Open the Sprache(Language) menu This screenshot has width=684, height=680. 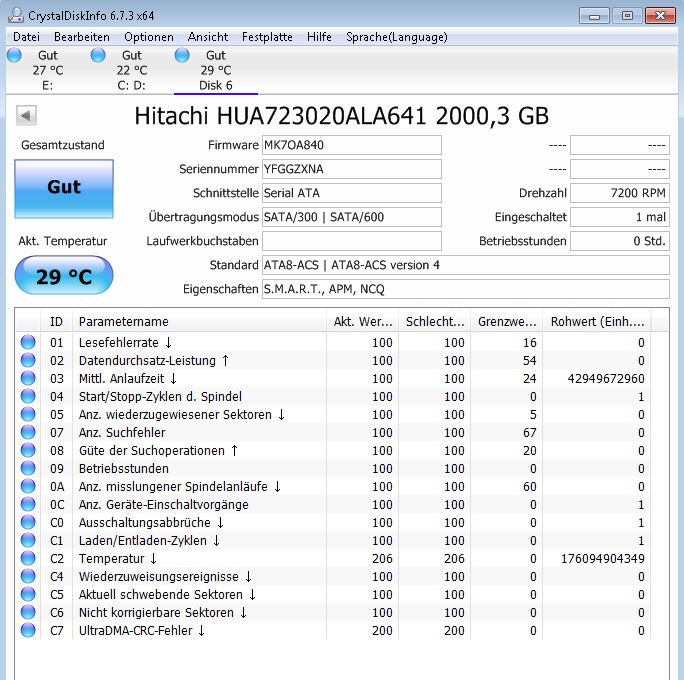pos(397,37)
